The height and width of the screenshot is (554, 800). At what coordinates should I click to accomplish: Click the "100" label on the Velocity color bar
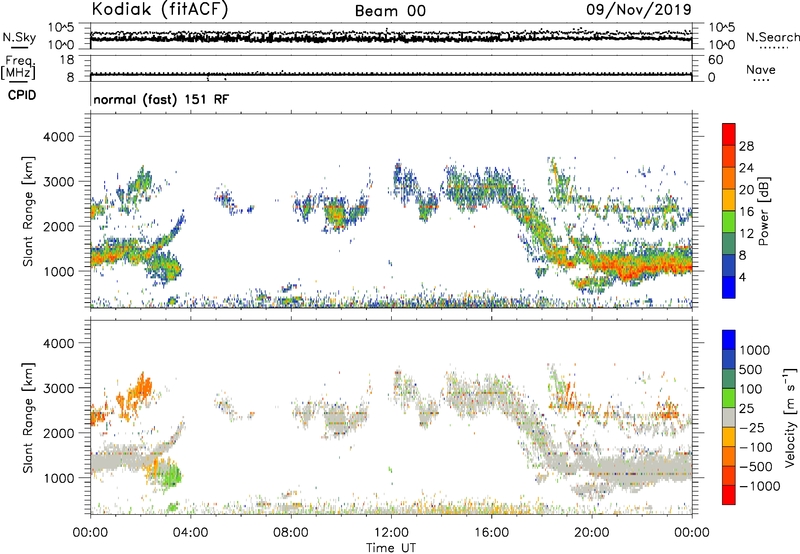click(x=750, y=389)
